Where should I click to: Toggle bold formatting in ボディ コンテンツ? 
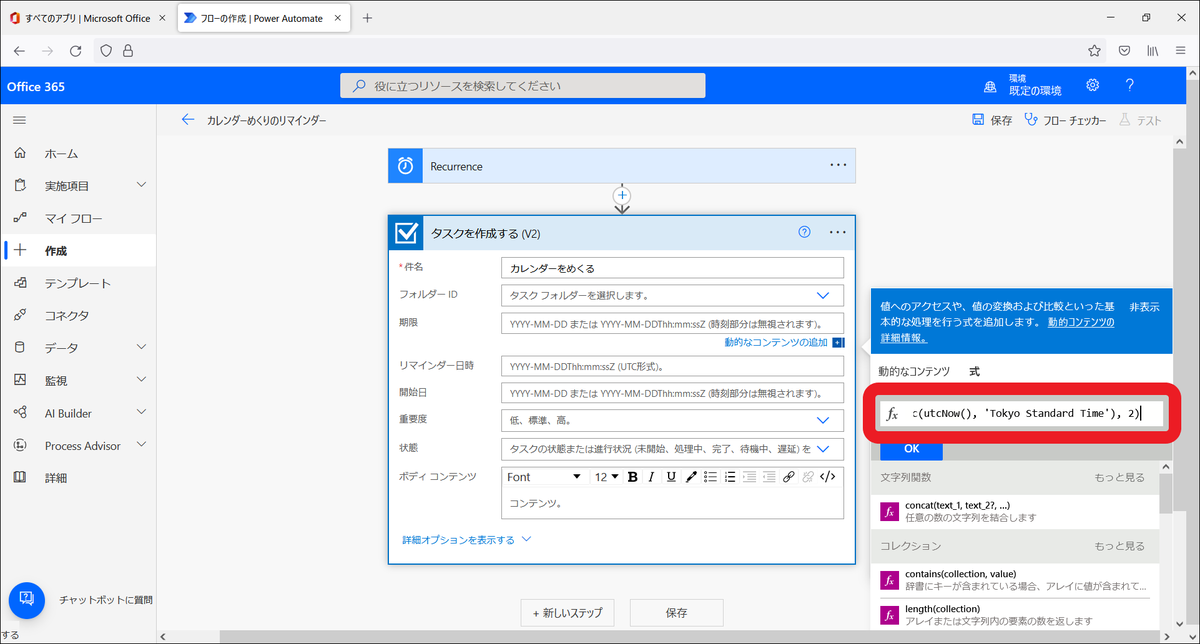[634, 477]
